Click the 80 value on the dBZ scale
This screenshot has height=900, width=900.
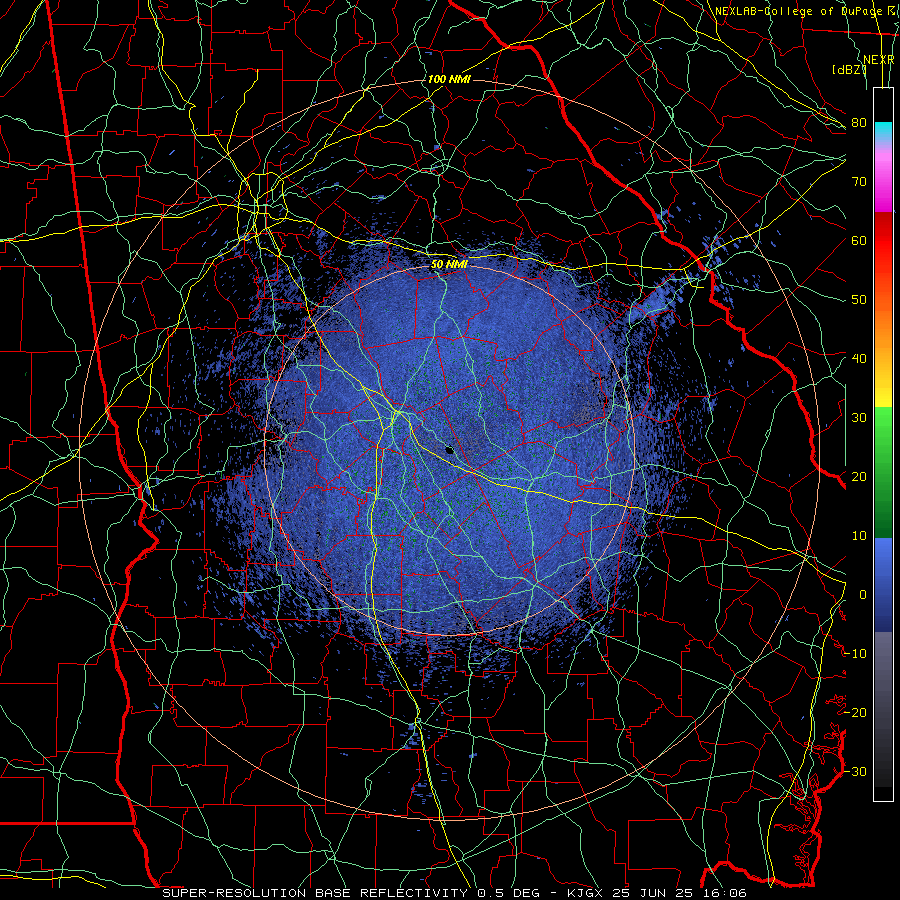pyautogui.click(x=859, y=122)
